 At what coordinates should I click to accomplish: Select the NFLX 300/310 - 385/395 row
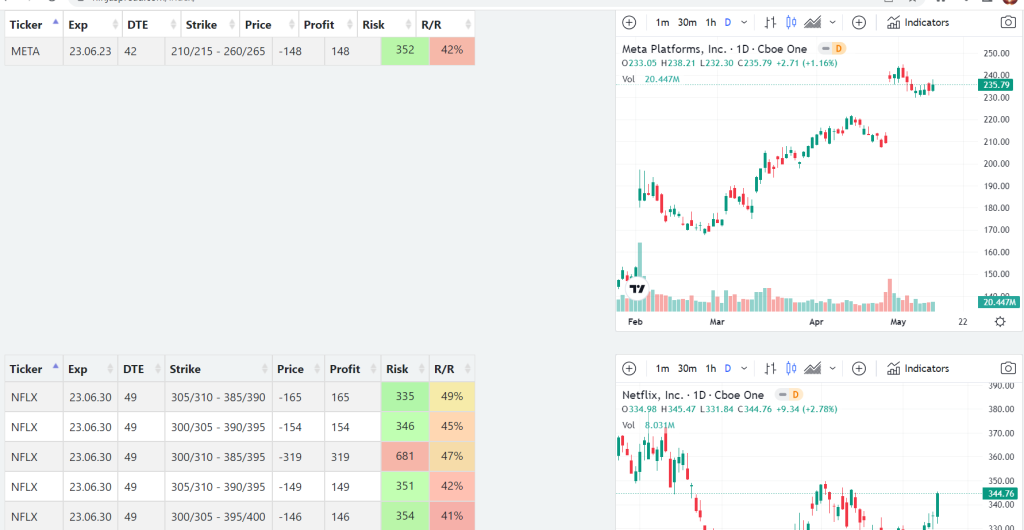click(x=240, y=457)
